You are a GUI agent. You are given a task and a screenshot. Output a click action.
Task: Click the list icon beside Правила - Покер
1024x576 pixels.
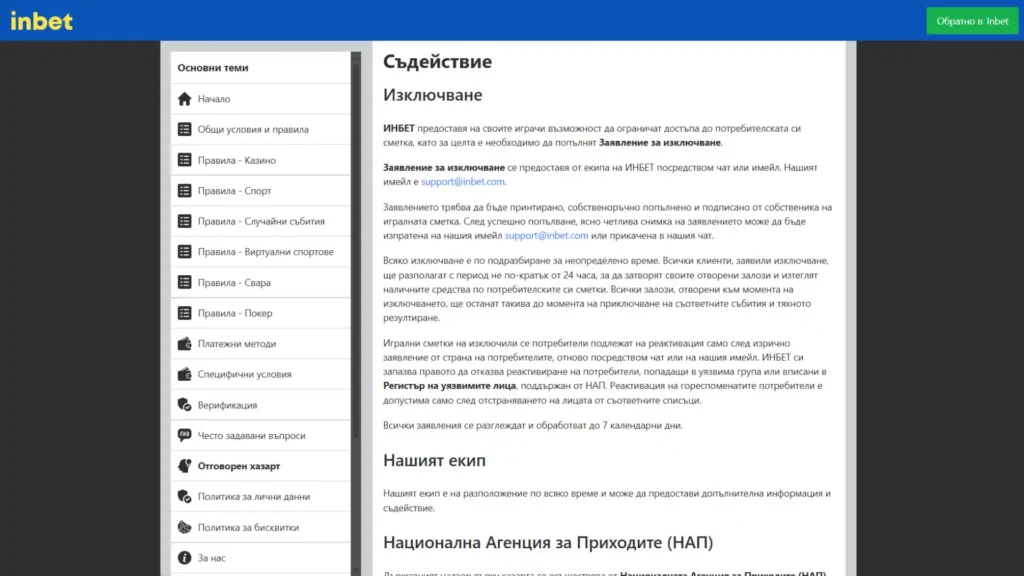184,313
